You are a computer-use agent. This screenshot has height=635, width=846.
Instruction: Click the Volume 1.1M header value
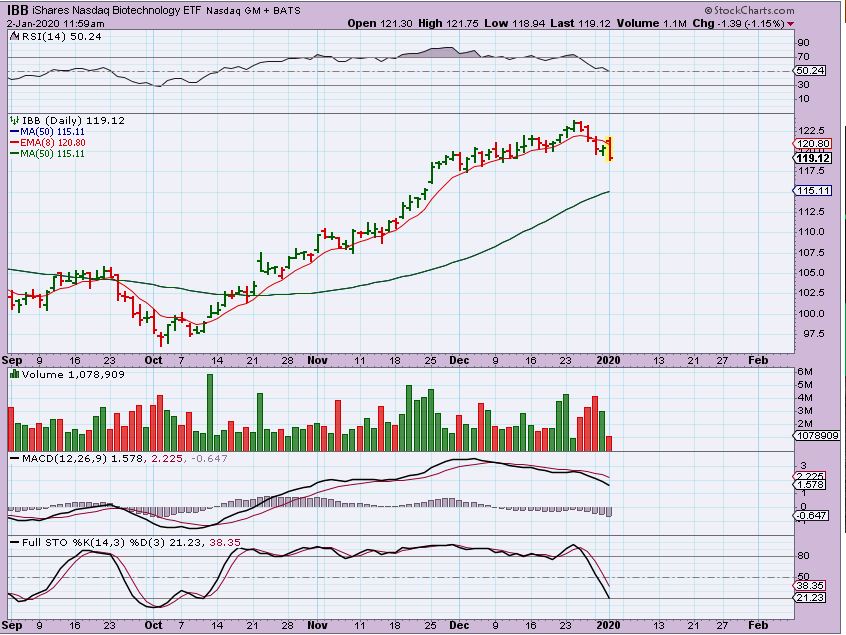click(x=652, y=23)
